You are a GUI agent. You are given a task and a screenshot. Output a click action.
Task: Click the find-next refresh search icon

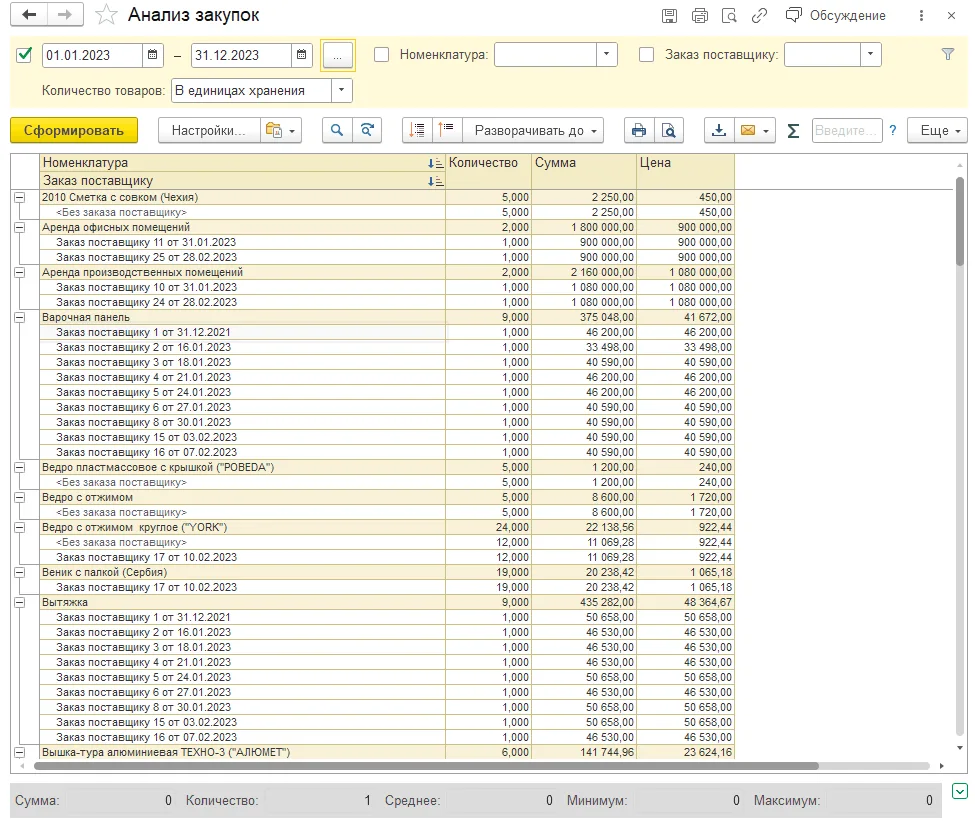[x=367, y=131]
